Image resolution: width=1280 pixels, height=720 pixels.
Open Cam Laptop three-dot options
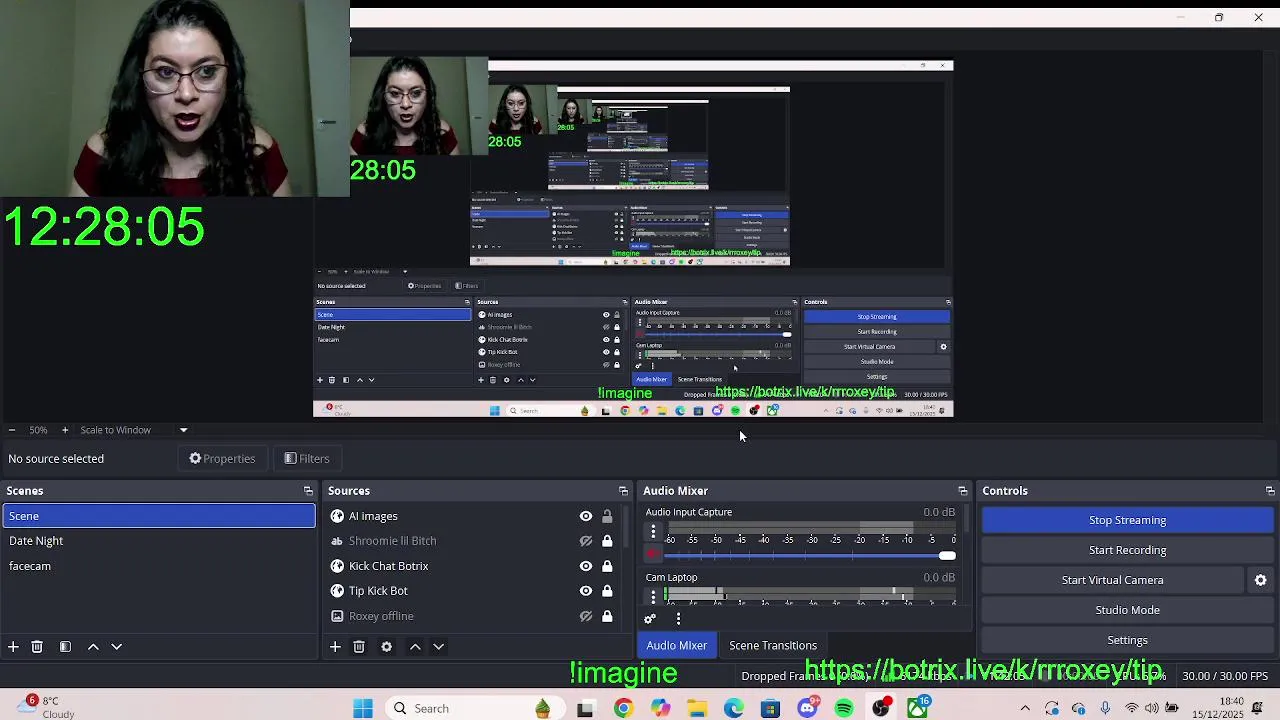(x=653, y=596)
